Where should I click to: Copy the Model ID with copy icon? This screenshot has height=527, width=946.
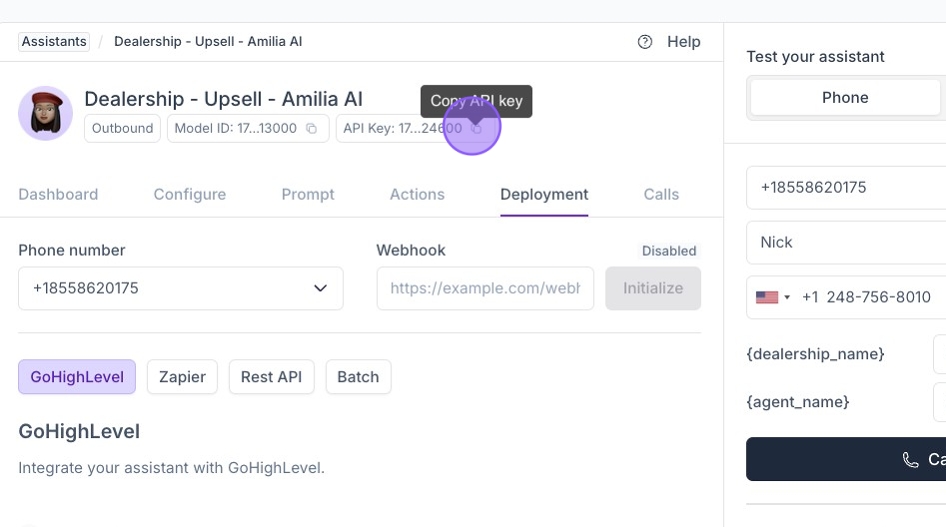(312, 129)
